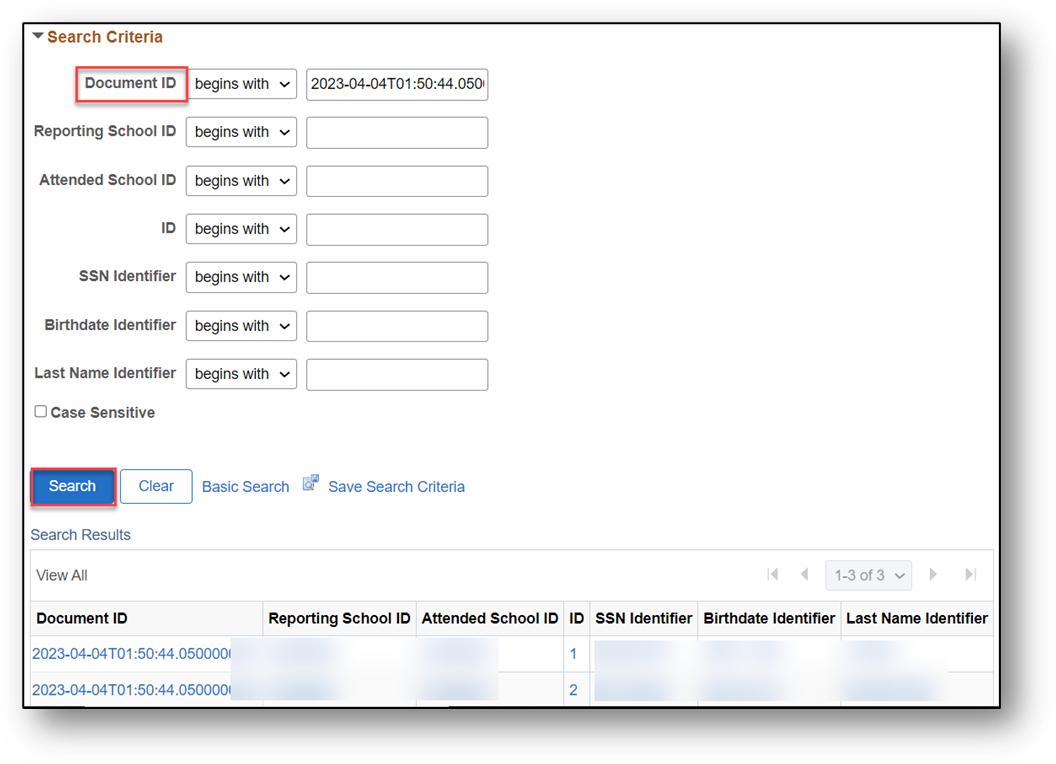Image resolution: width=1056 pixels, height=764 pixels.
Task: Open SSN Identifier operator dropdown
Action: tap(241, 278)
